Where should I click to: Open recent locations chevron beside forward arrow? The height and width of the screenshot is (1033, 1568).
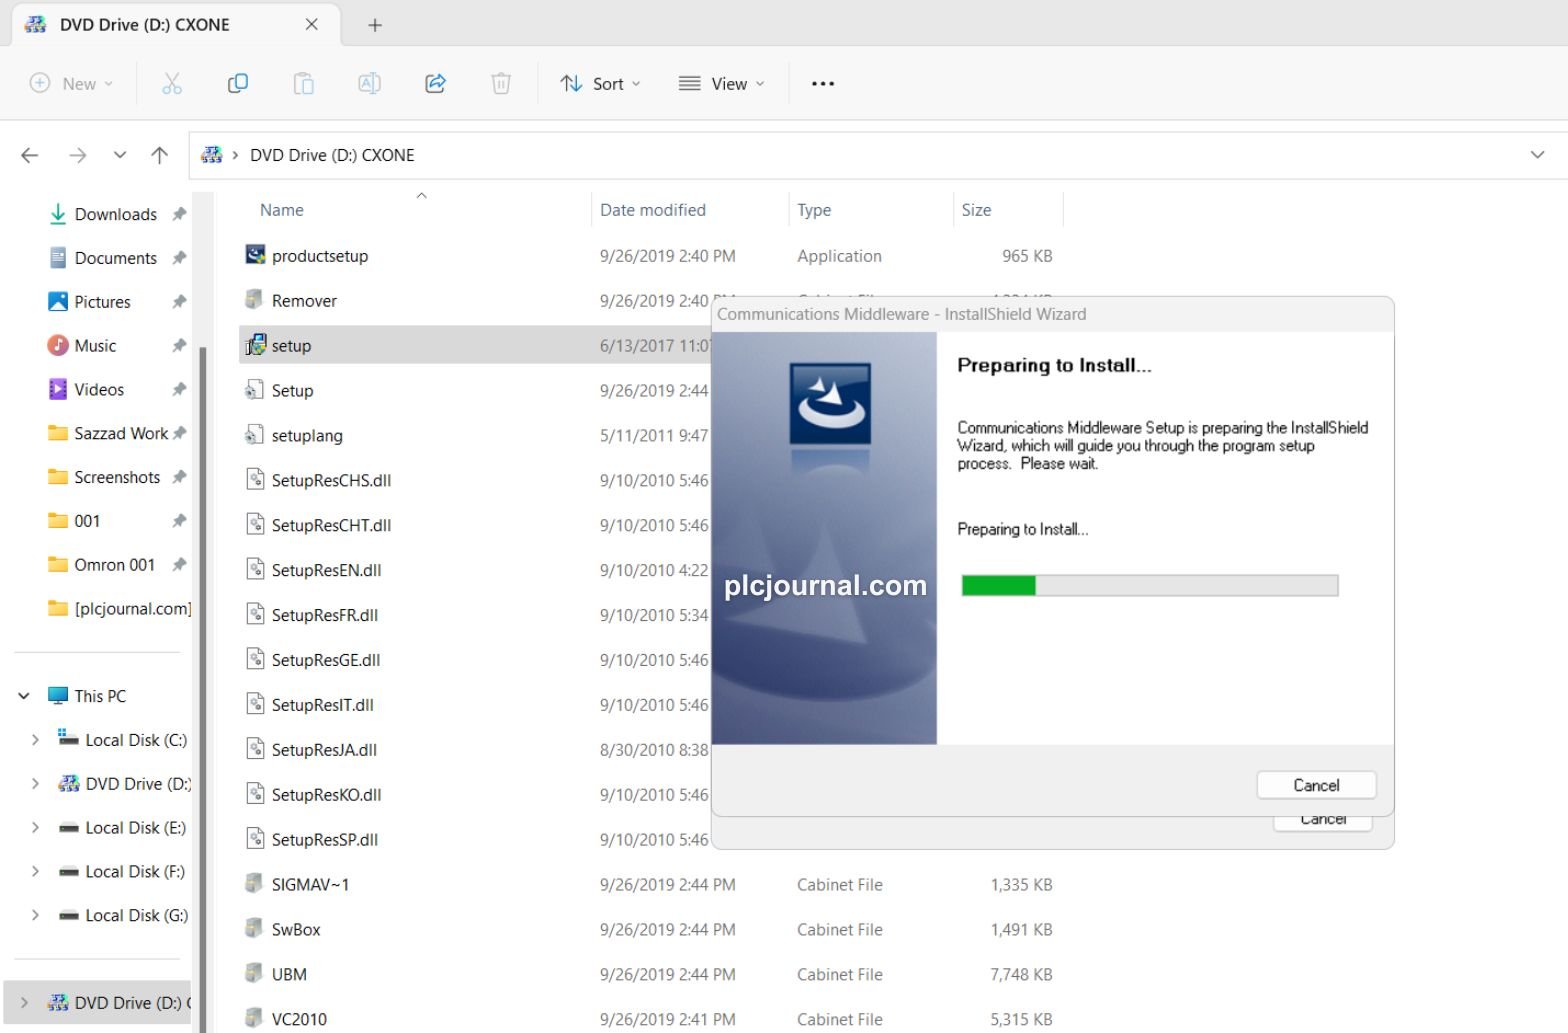click(x=120, y=155)
